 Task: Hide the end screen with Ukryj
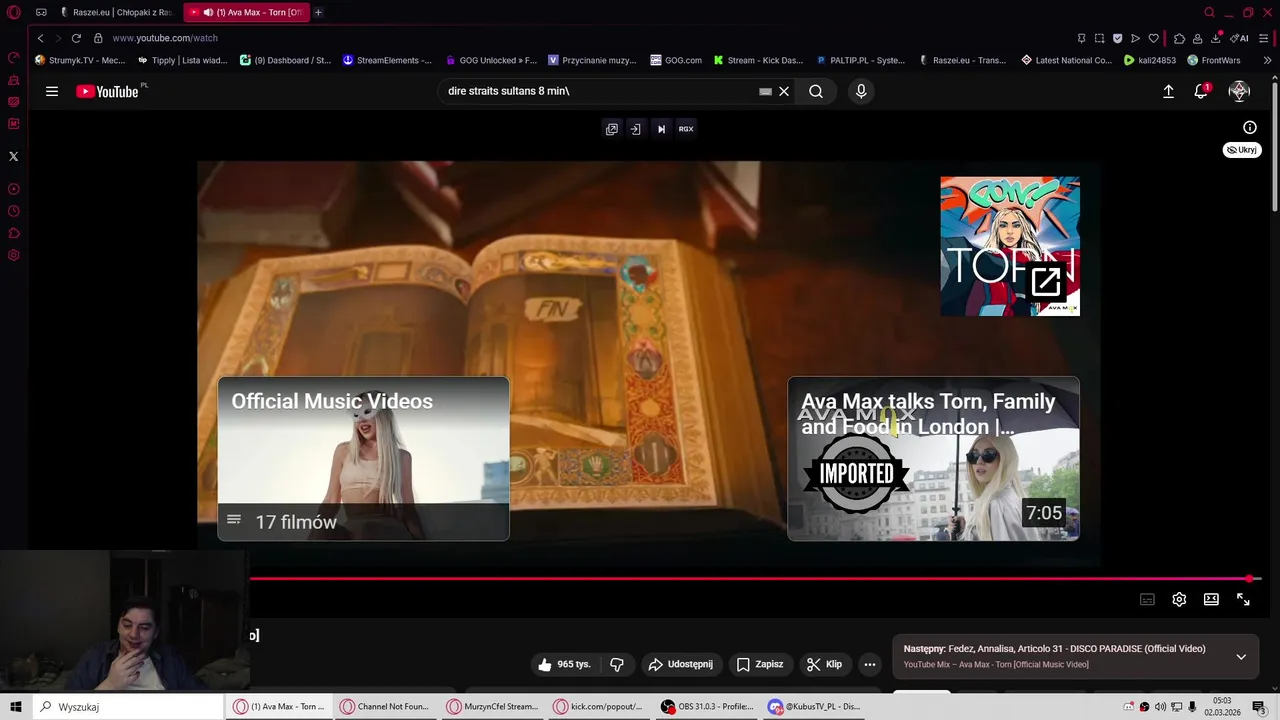[1242, 150]
